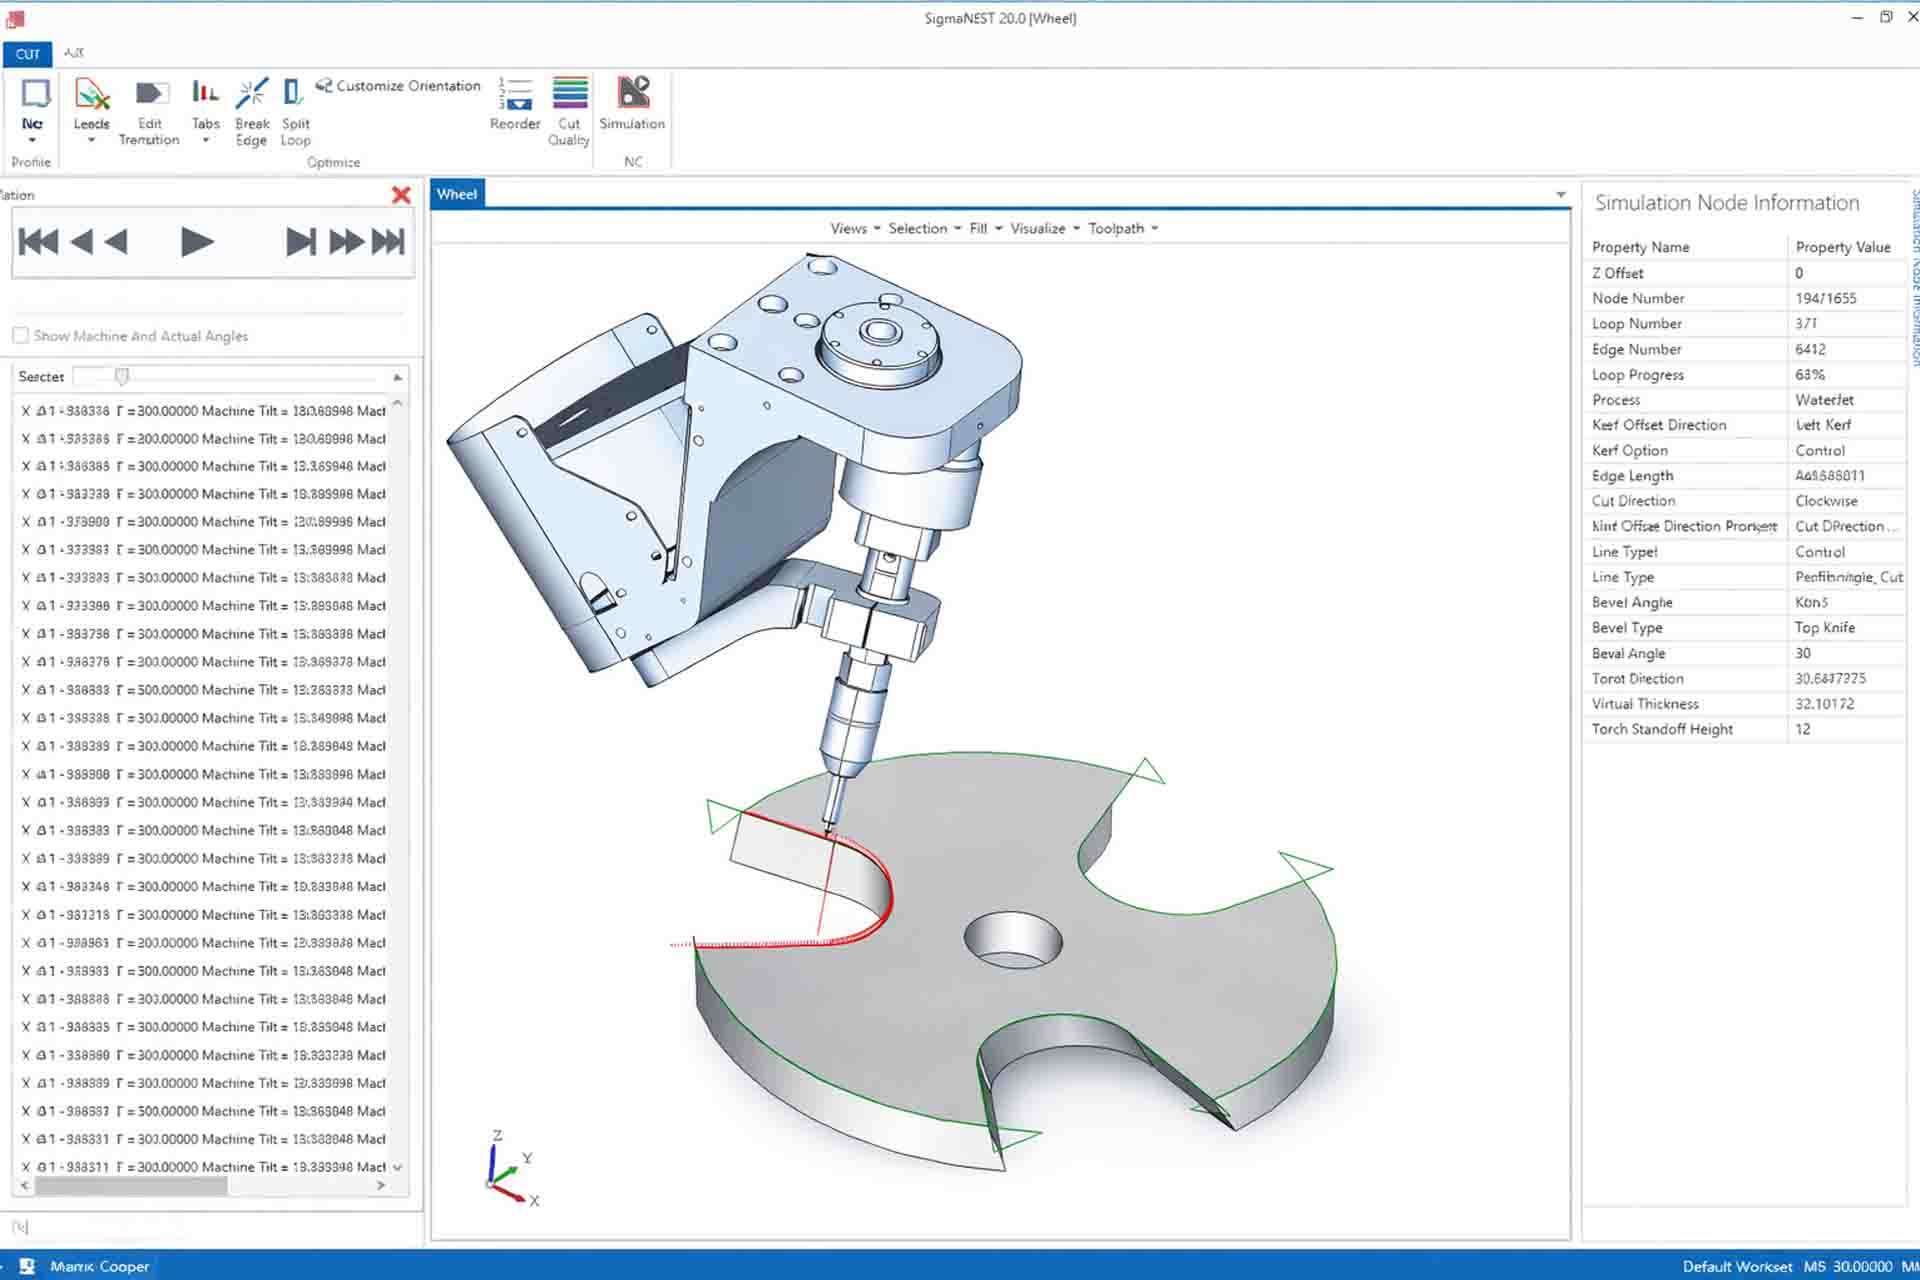
Task: Enable Show Machine And Actual Angles
Action: coord(20,336)
